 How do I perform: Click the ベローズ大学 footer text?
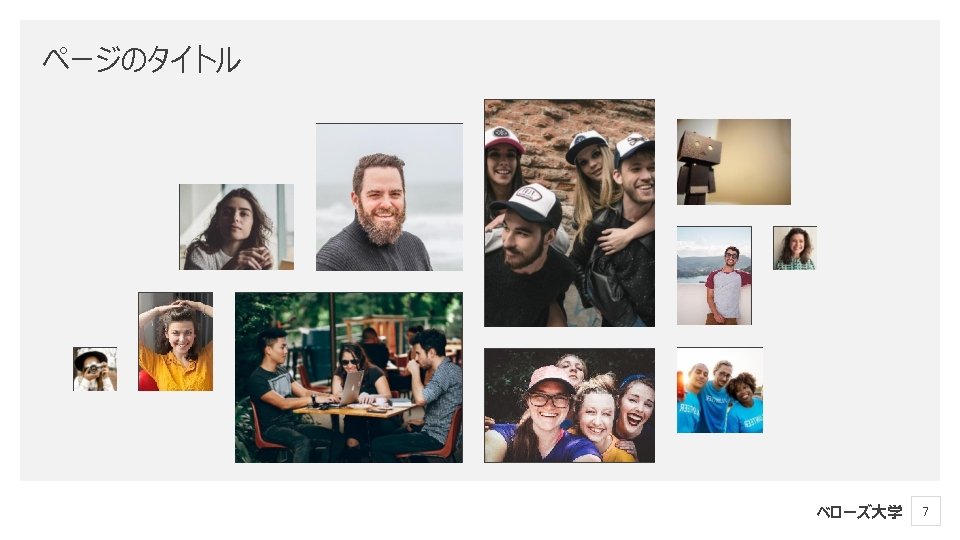point(859,512)
